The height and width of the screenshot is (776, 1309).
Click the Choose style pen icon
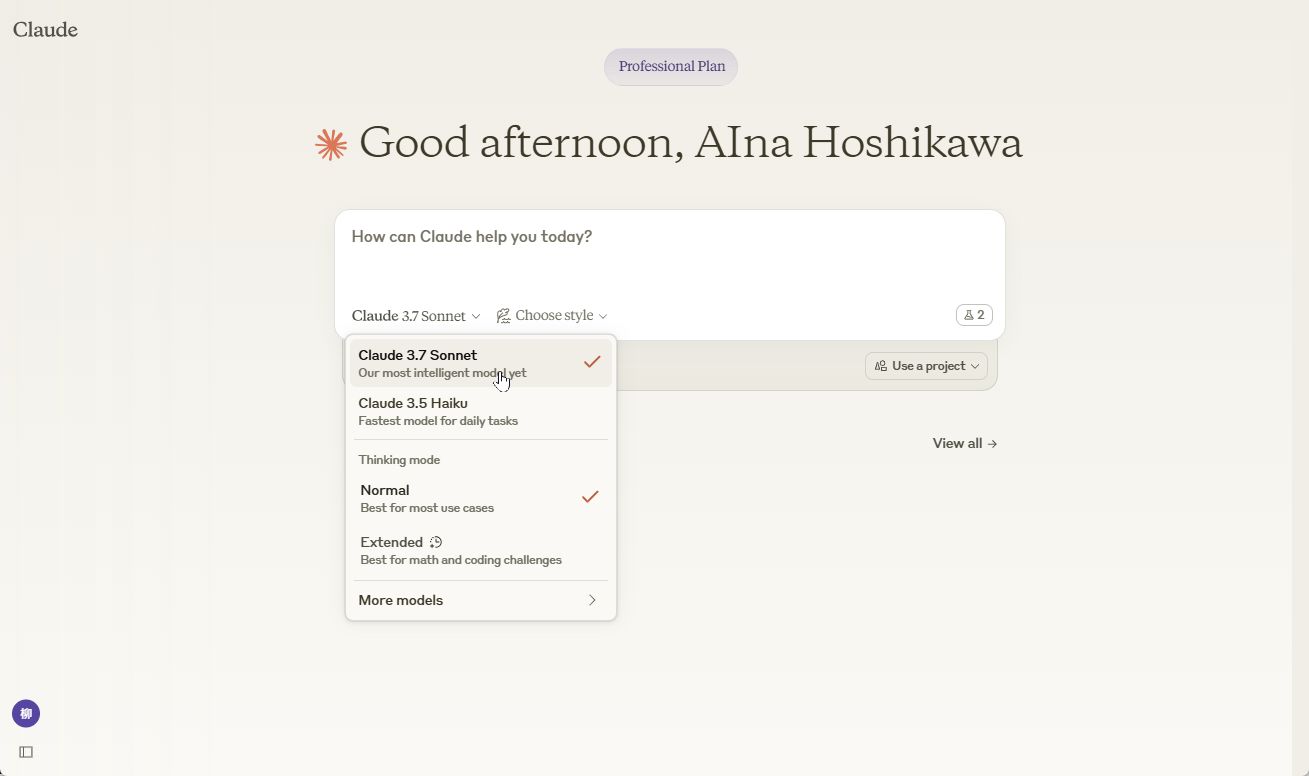pos(503,316)
